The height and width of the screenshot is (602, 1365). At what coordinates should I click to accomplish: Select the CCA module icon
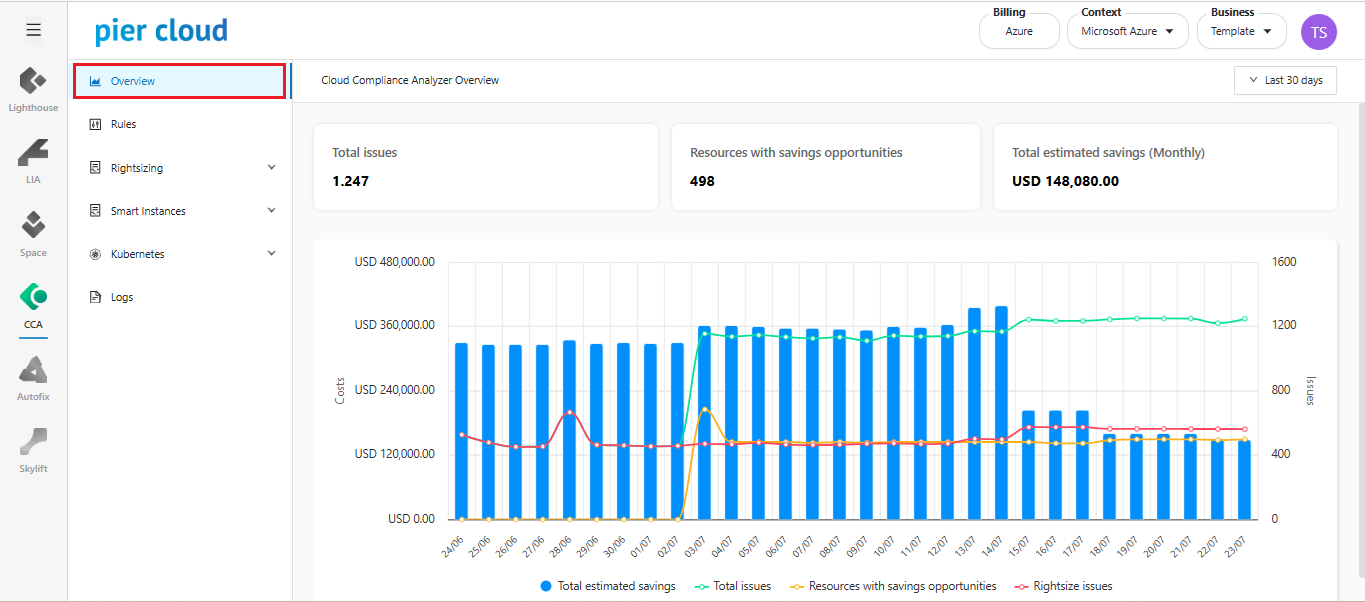pyautogui.click(x=33, y=298)
